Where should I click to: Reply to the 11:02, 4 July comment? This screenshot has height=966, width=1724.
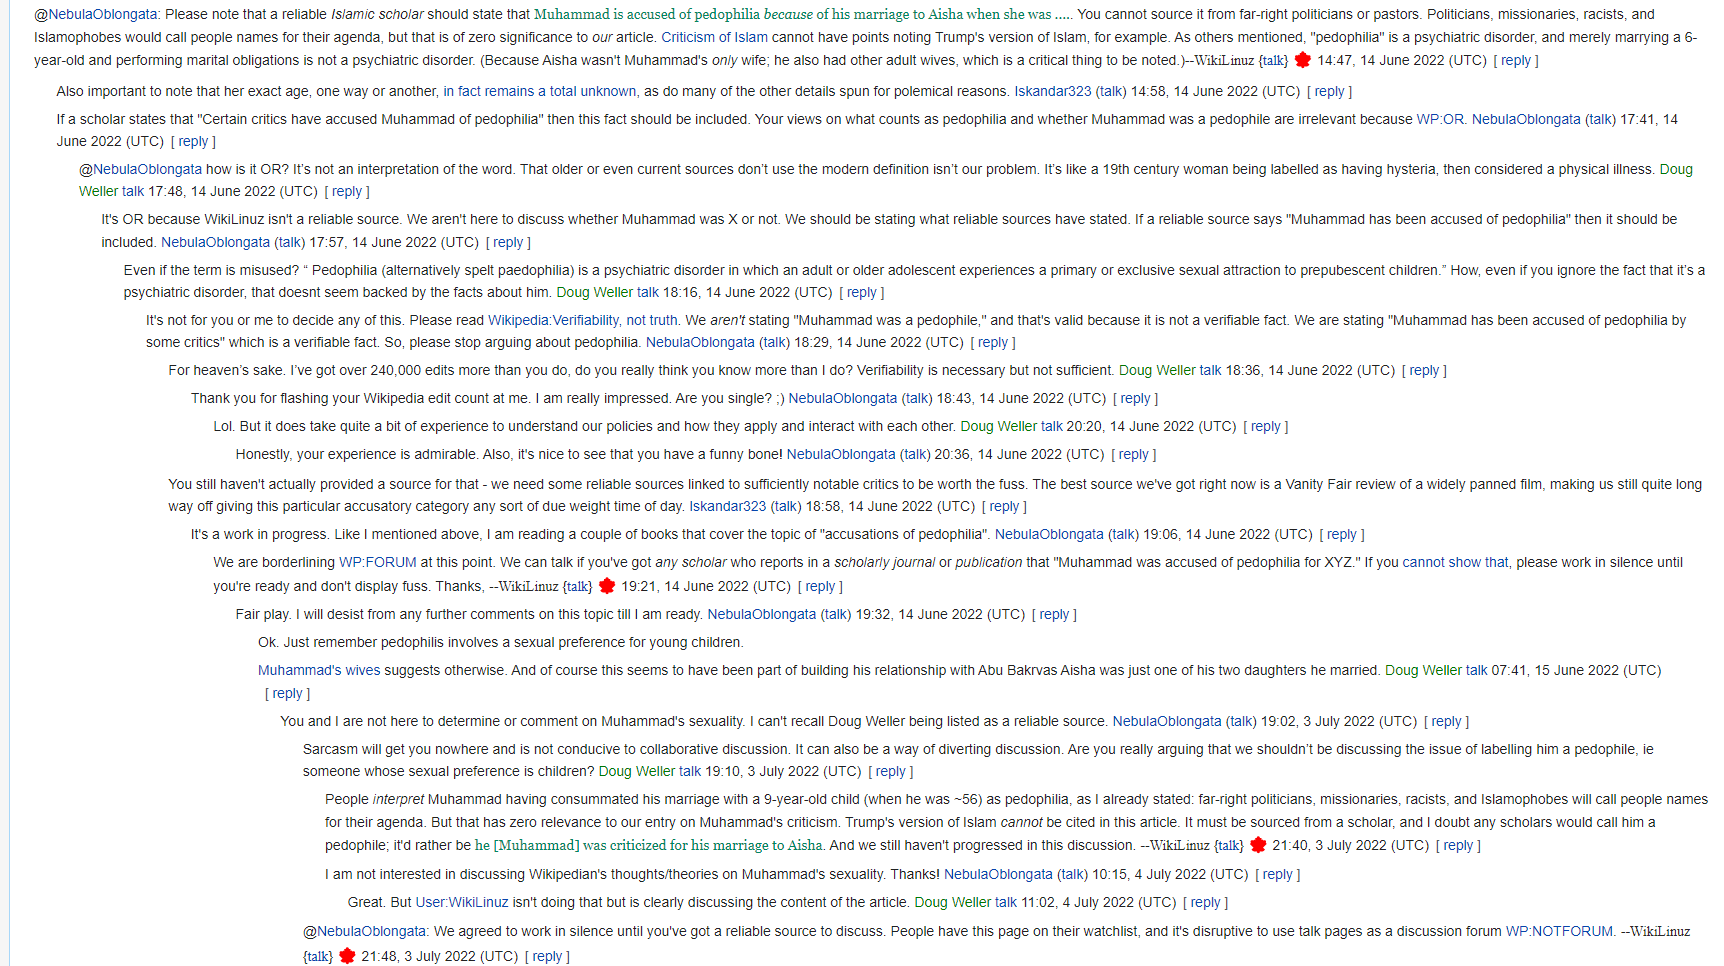point(1205,902)
